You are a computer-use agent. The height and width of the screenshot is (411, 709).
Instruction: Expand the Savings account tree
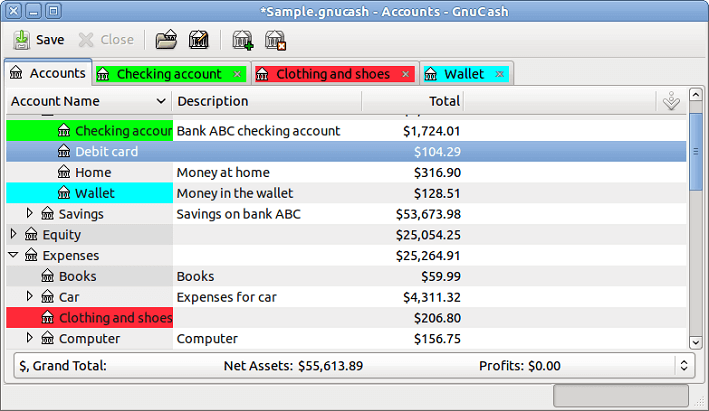pyautogui.click(x=30, y=213)
